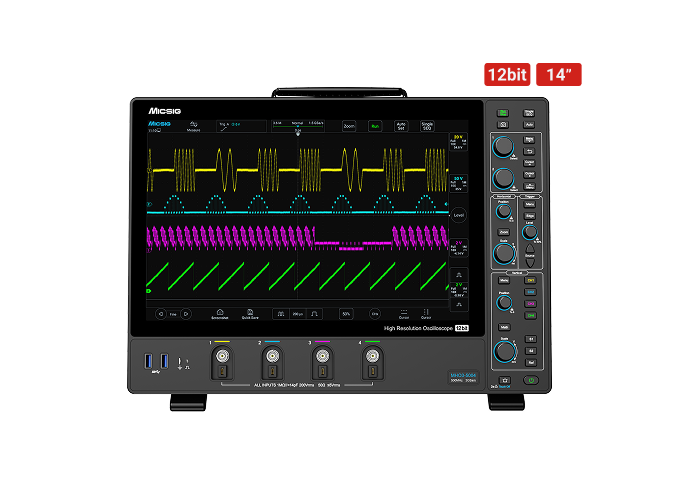Tap the Measure icon on screen

click(193, 126)
